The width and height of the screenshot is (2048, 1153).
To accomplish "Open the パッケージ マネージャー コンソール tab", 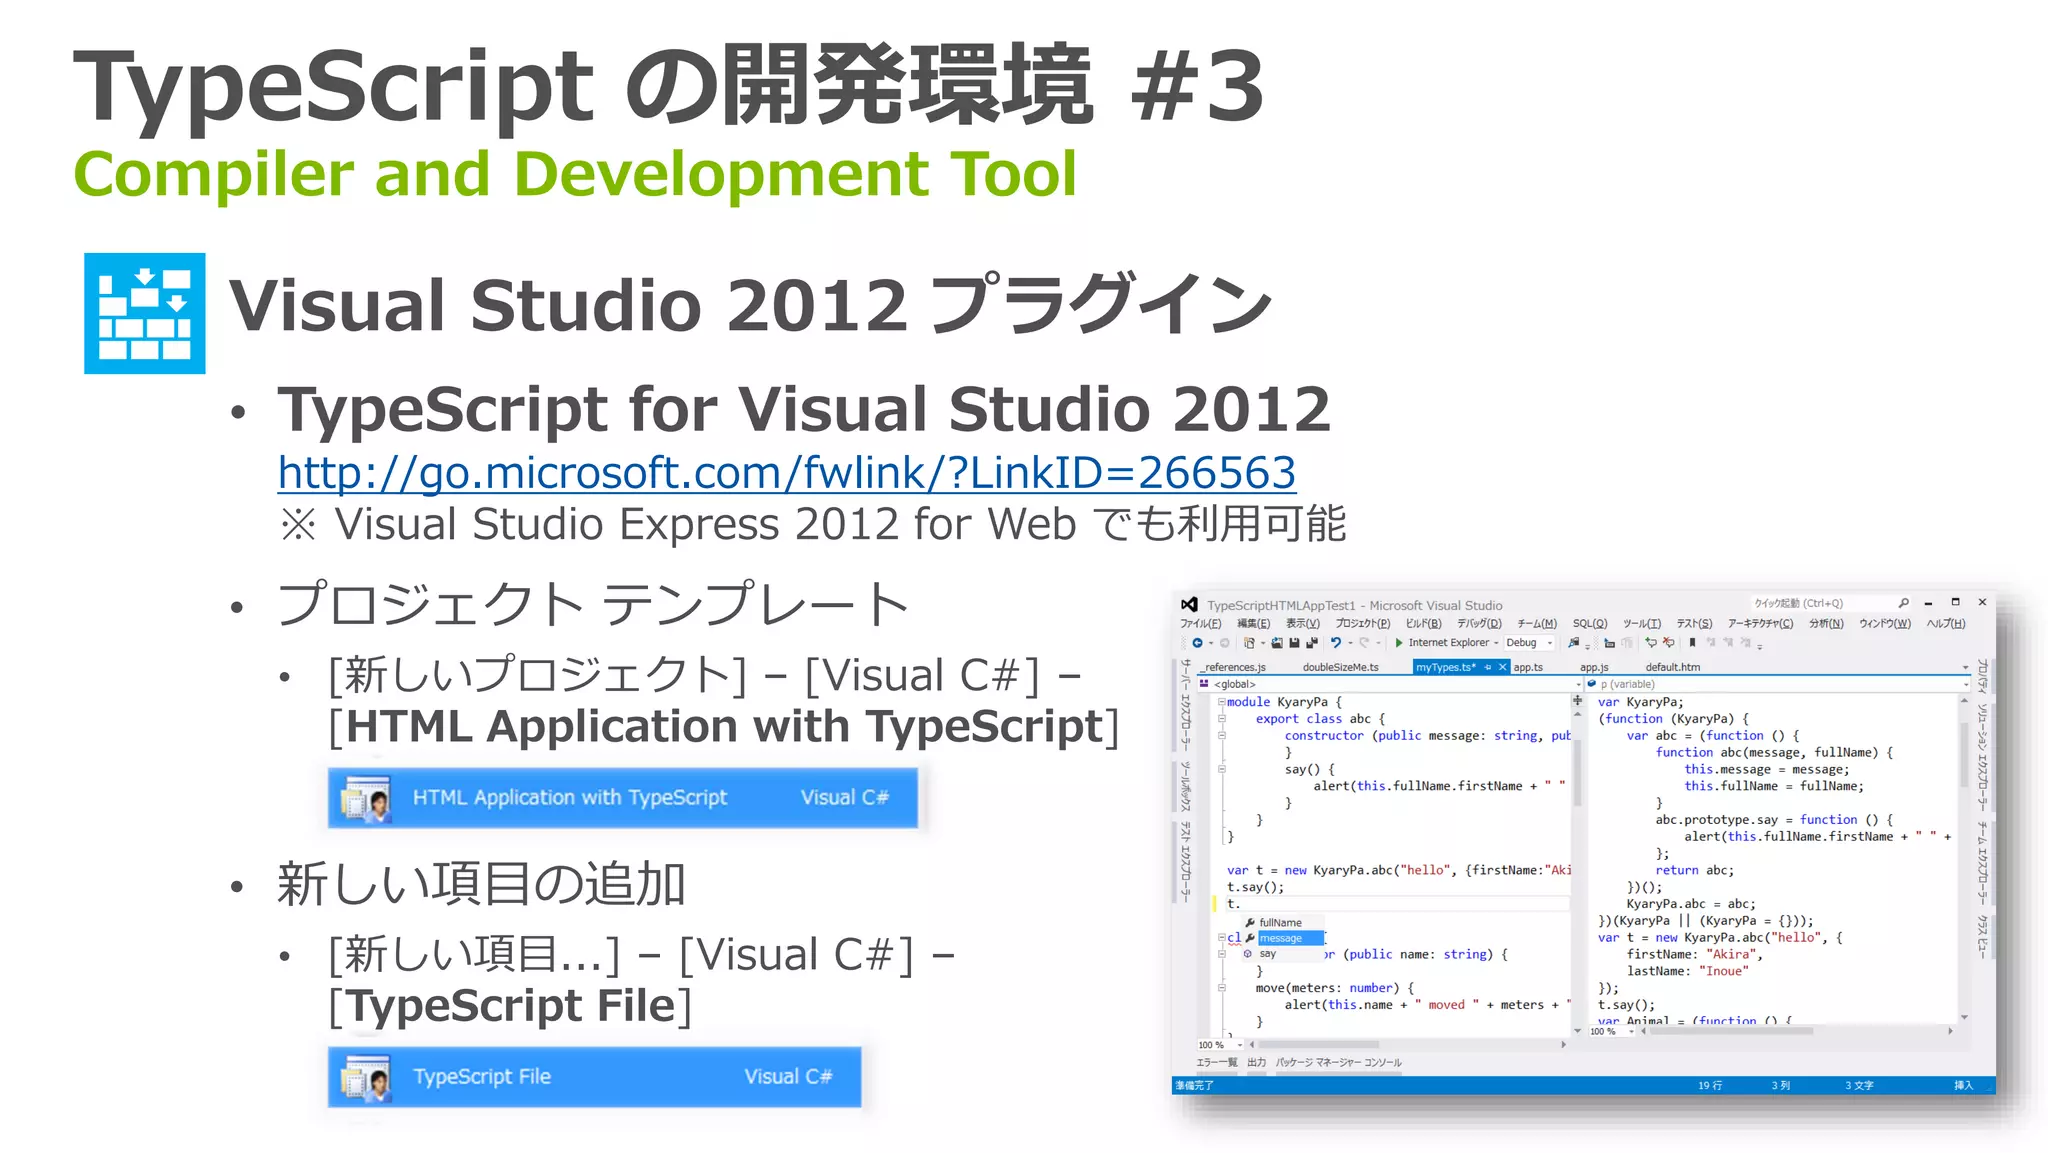I will (x=1339, y=1063).
